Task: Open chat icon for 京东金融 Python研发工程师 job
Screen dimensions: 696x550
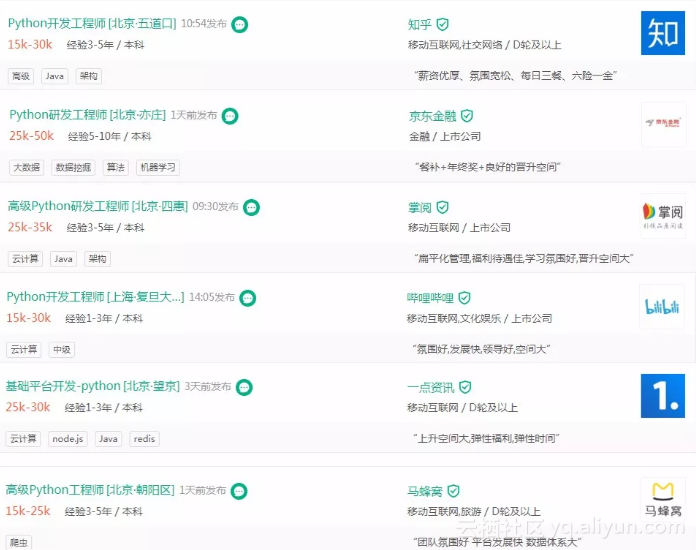Action: [230, 116]
